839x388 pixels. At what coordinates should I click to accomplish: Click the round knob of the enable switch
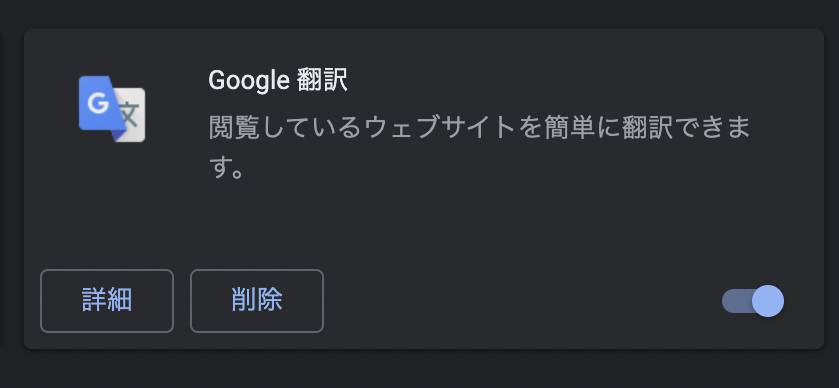point(768,301)
